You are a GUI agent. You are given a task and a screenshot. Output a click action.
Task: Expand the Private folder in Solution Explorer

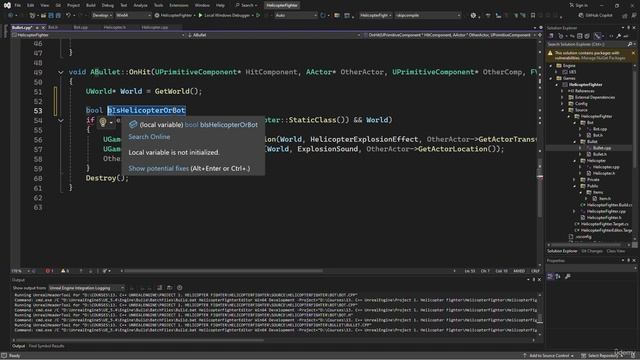(x=575, y=180)
